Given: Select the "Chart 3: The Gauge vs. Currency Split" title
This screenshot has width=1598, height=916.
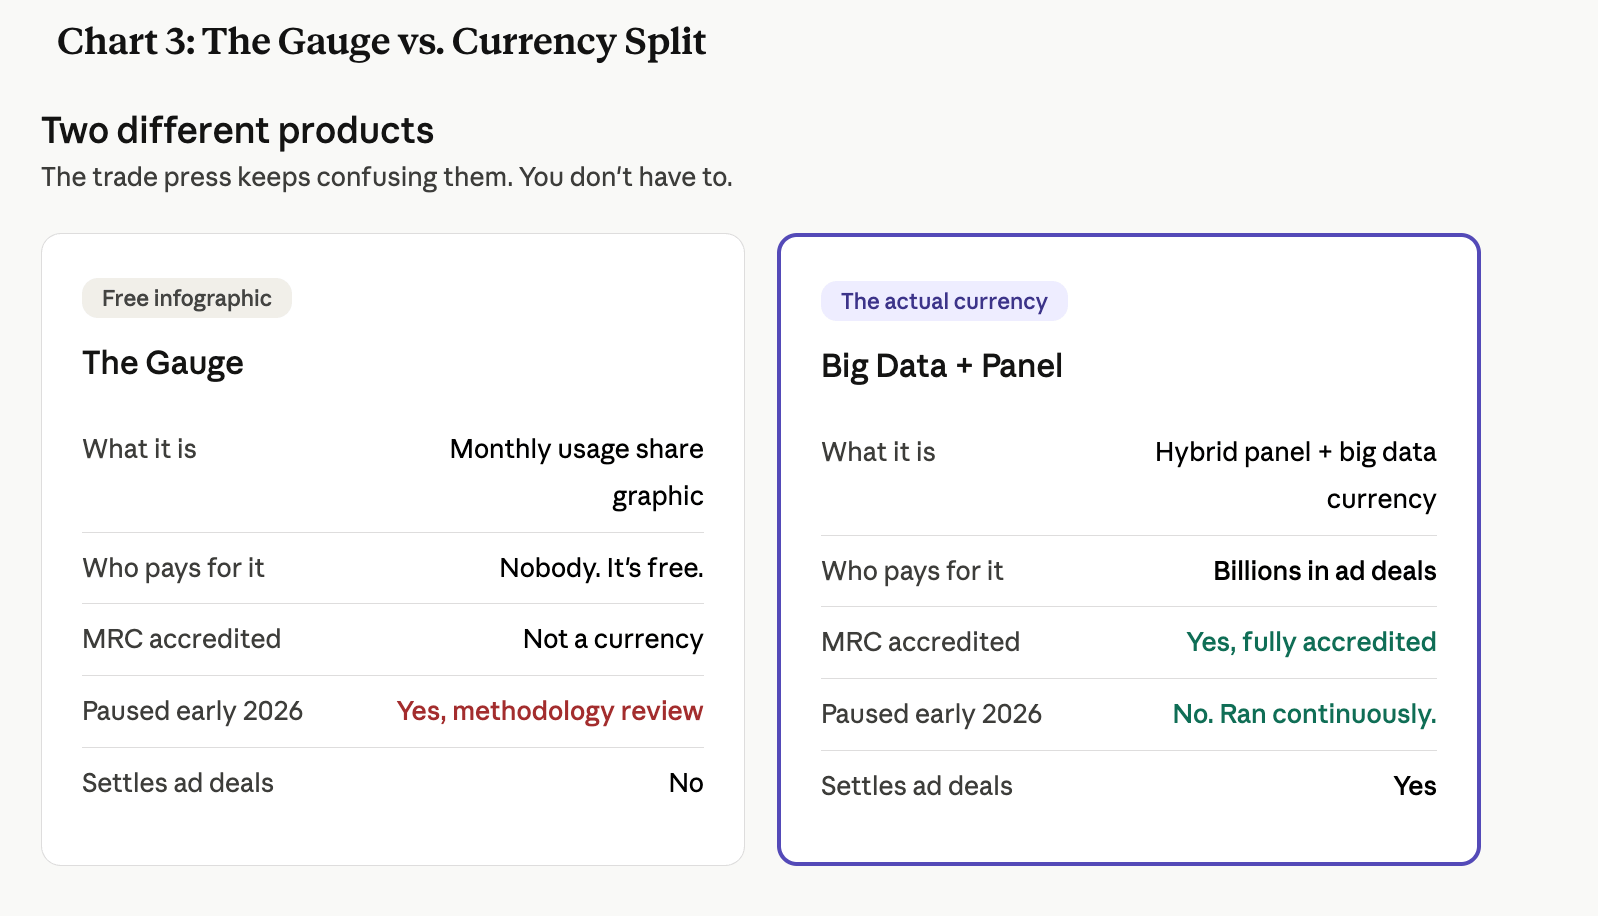Looking at the screenshot, I should pos(381,41).
